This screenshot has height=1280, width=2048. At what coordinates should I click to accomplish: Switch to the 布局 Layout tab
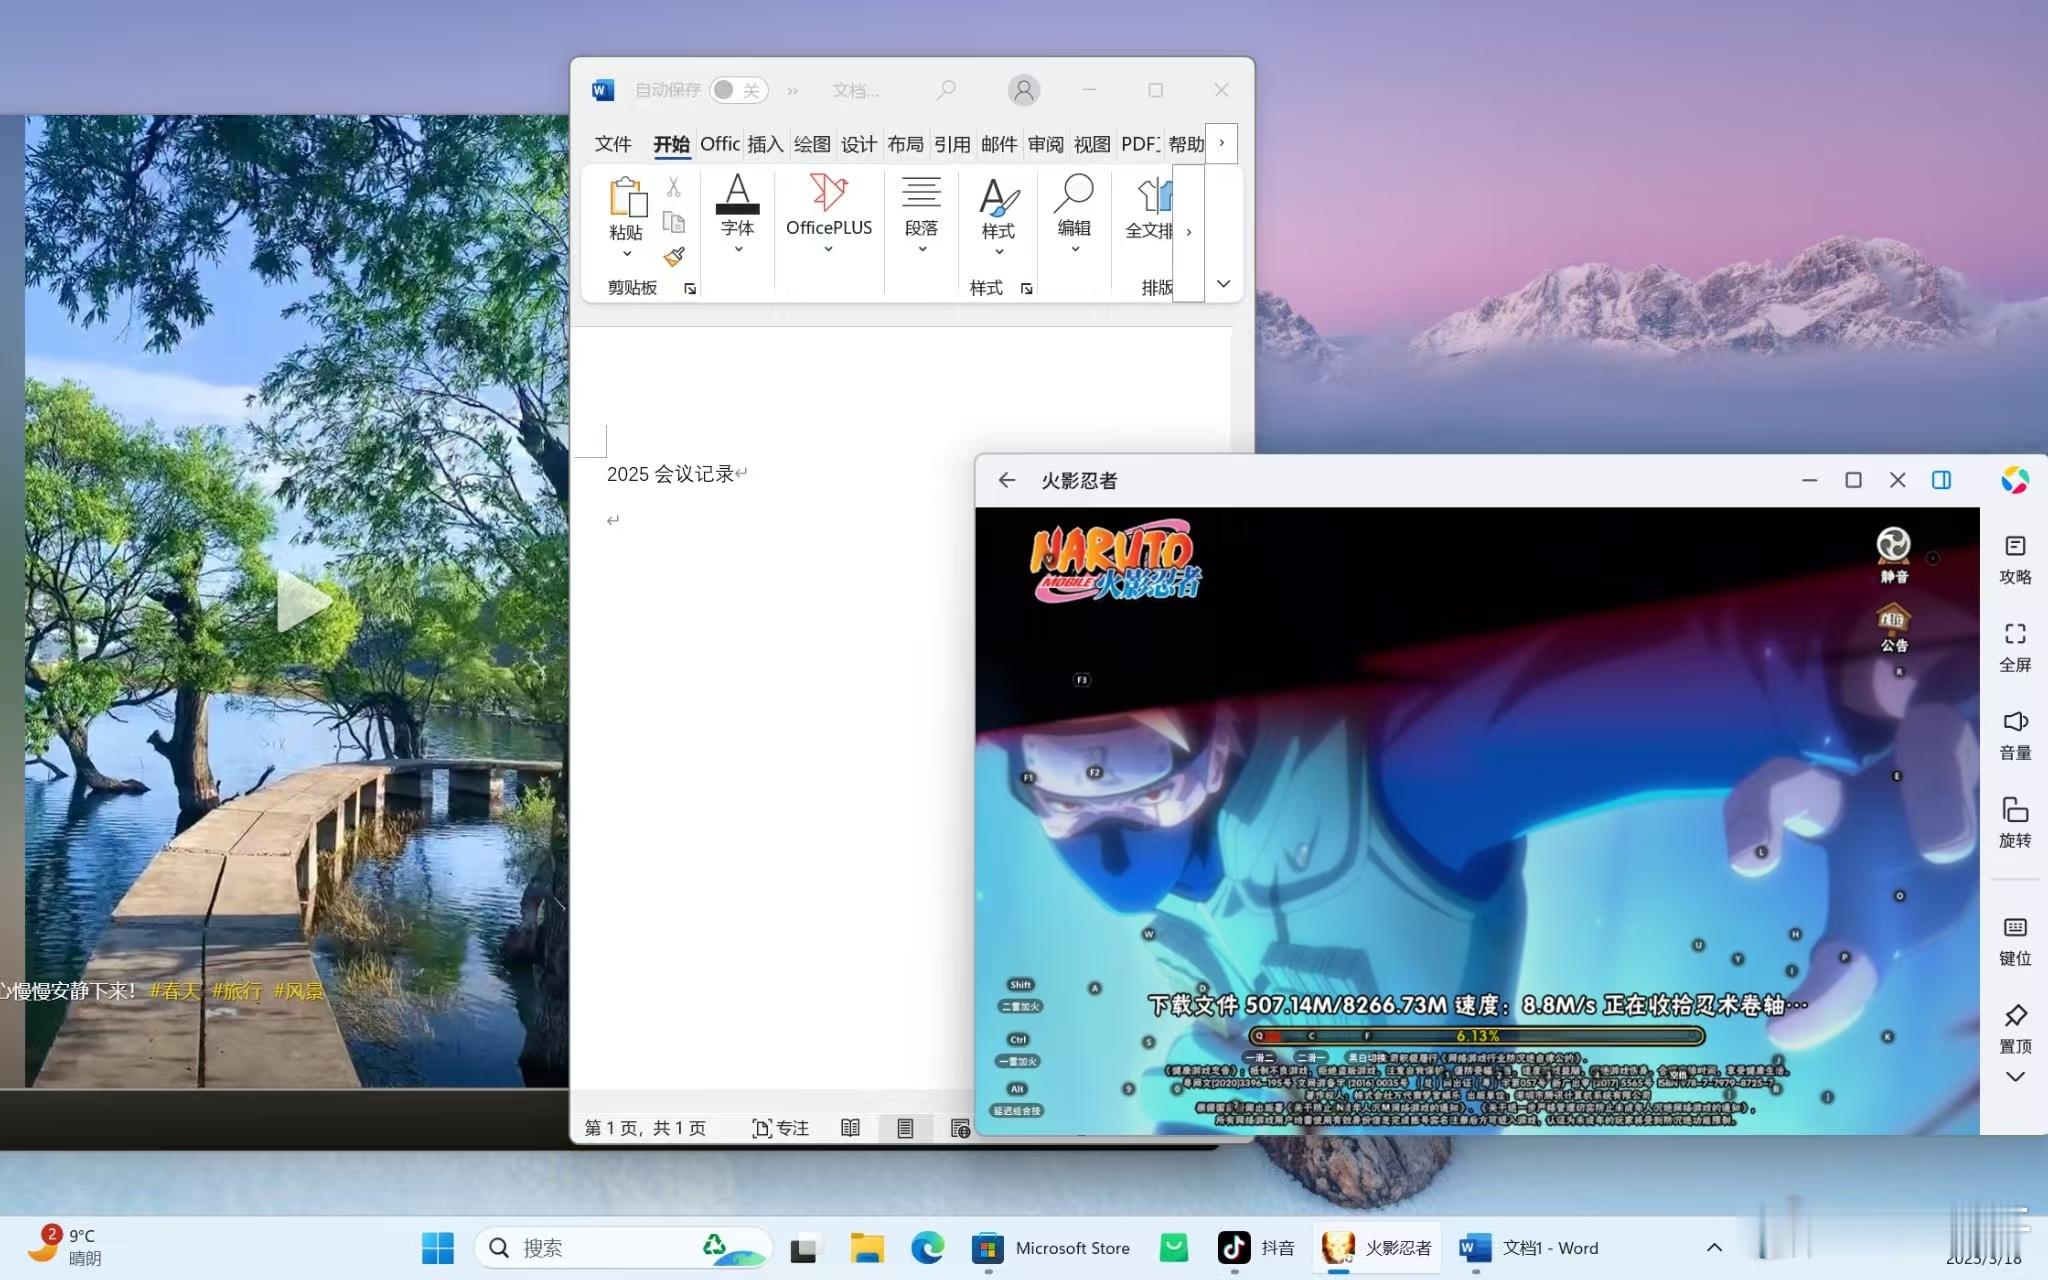[906, 144]
